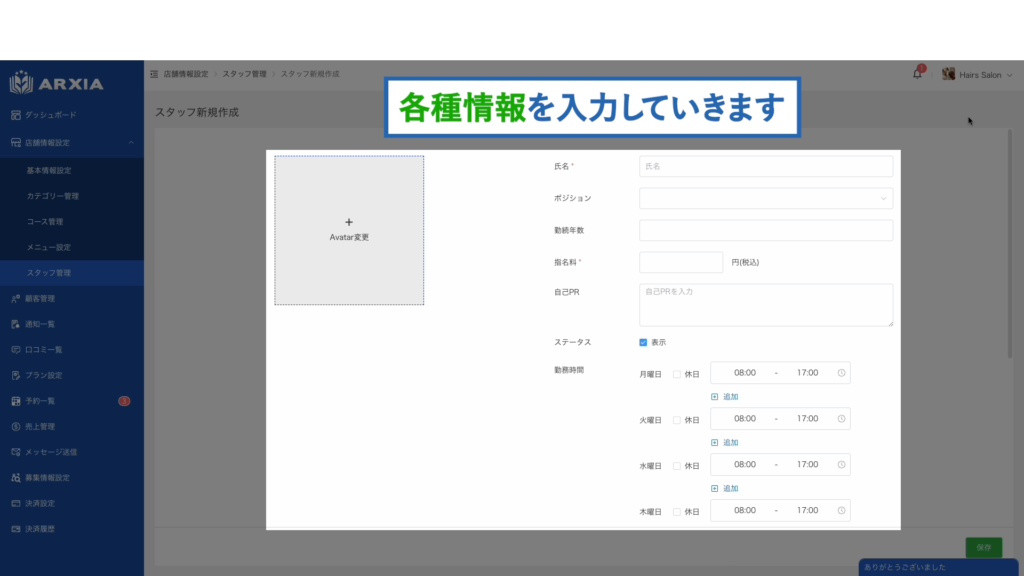The image size is (1024, 576).
Task: Click the 水曜日 end time 17:00
Action: click(807, 464)
